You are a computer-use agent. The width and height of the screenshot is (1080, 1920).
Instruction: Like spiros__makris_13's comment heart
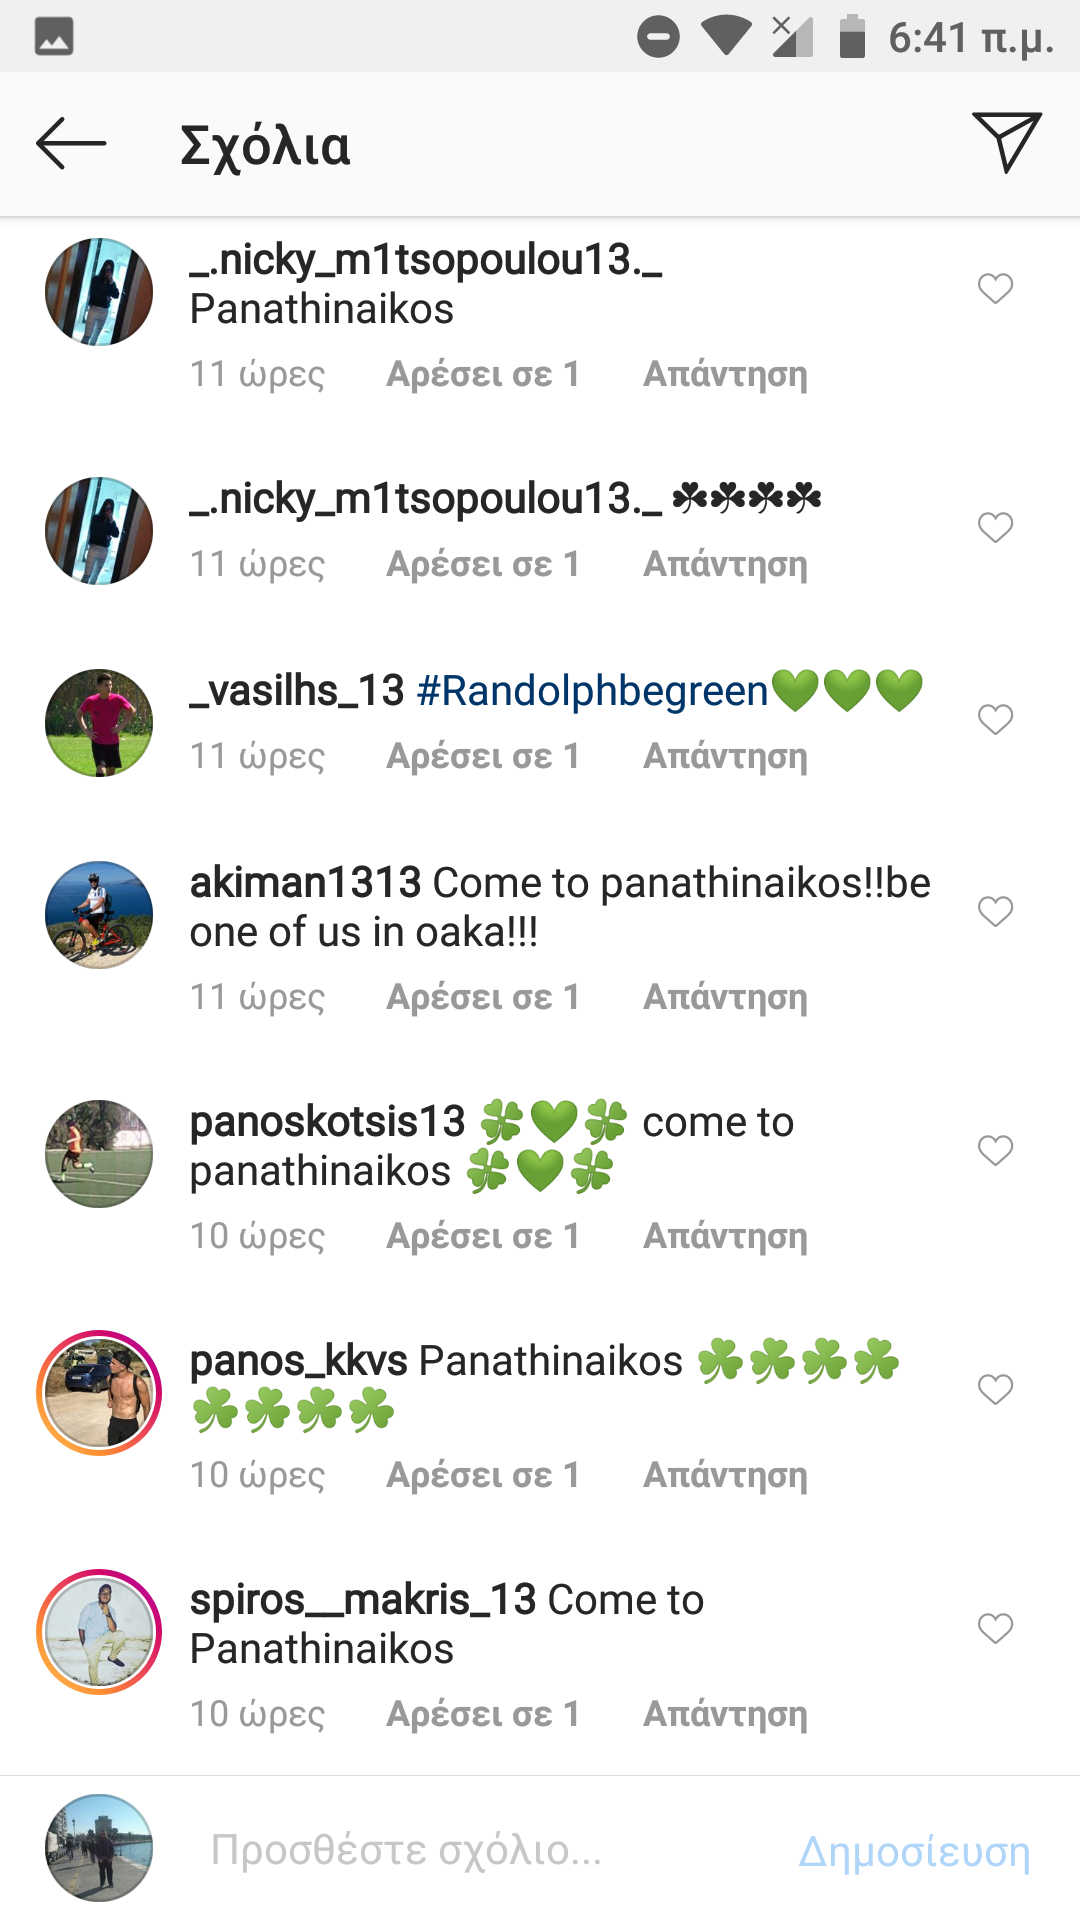pyautogui.click(x=995, y=1628)
